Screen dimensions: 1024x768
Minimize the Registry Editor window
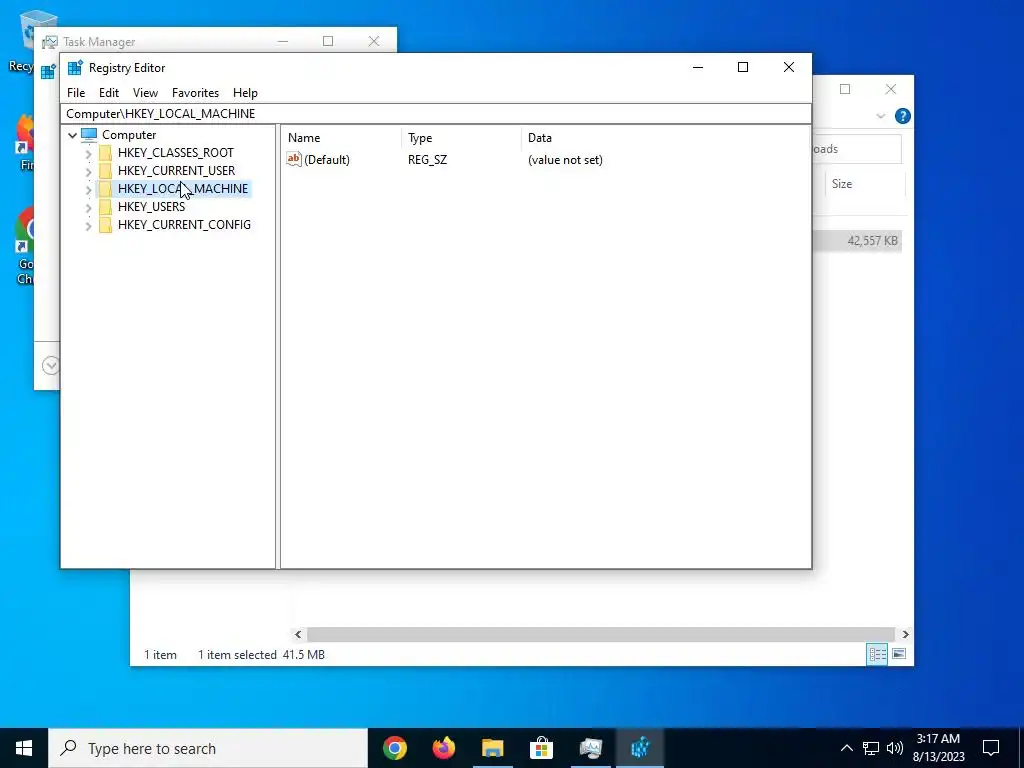(x=698, y=67)
